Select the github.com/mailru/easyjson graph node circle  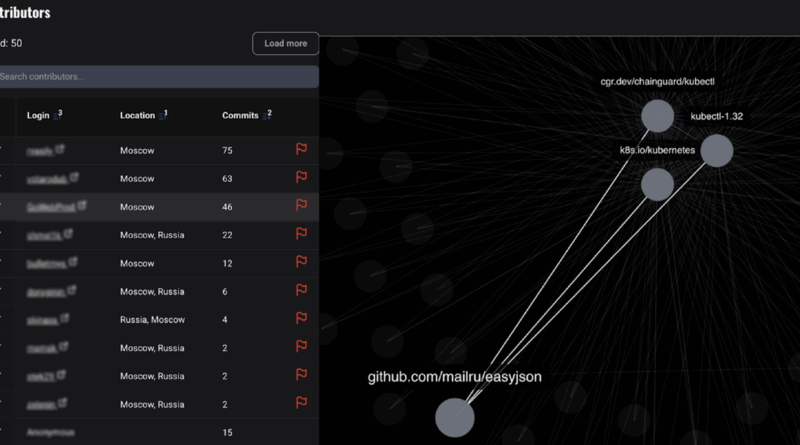(x=455, y=417)
